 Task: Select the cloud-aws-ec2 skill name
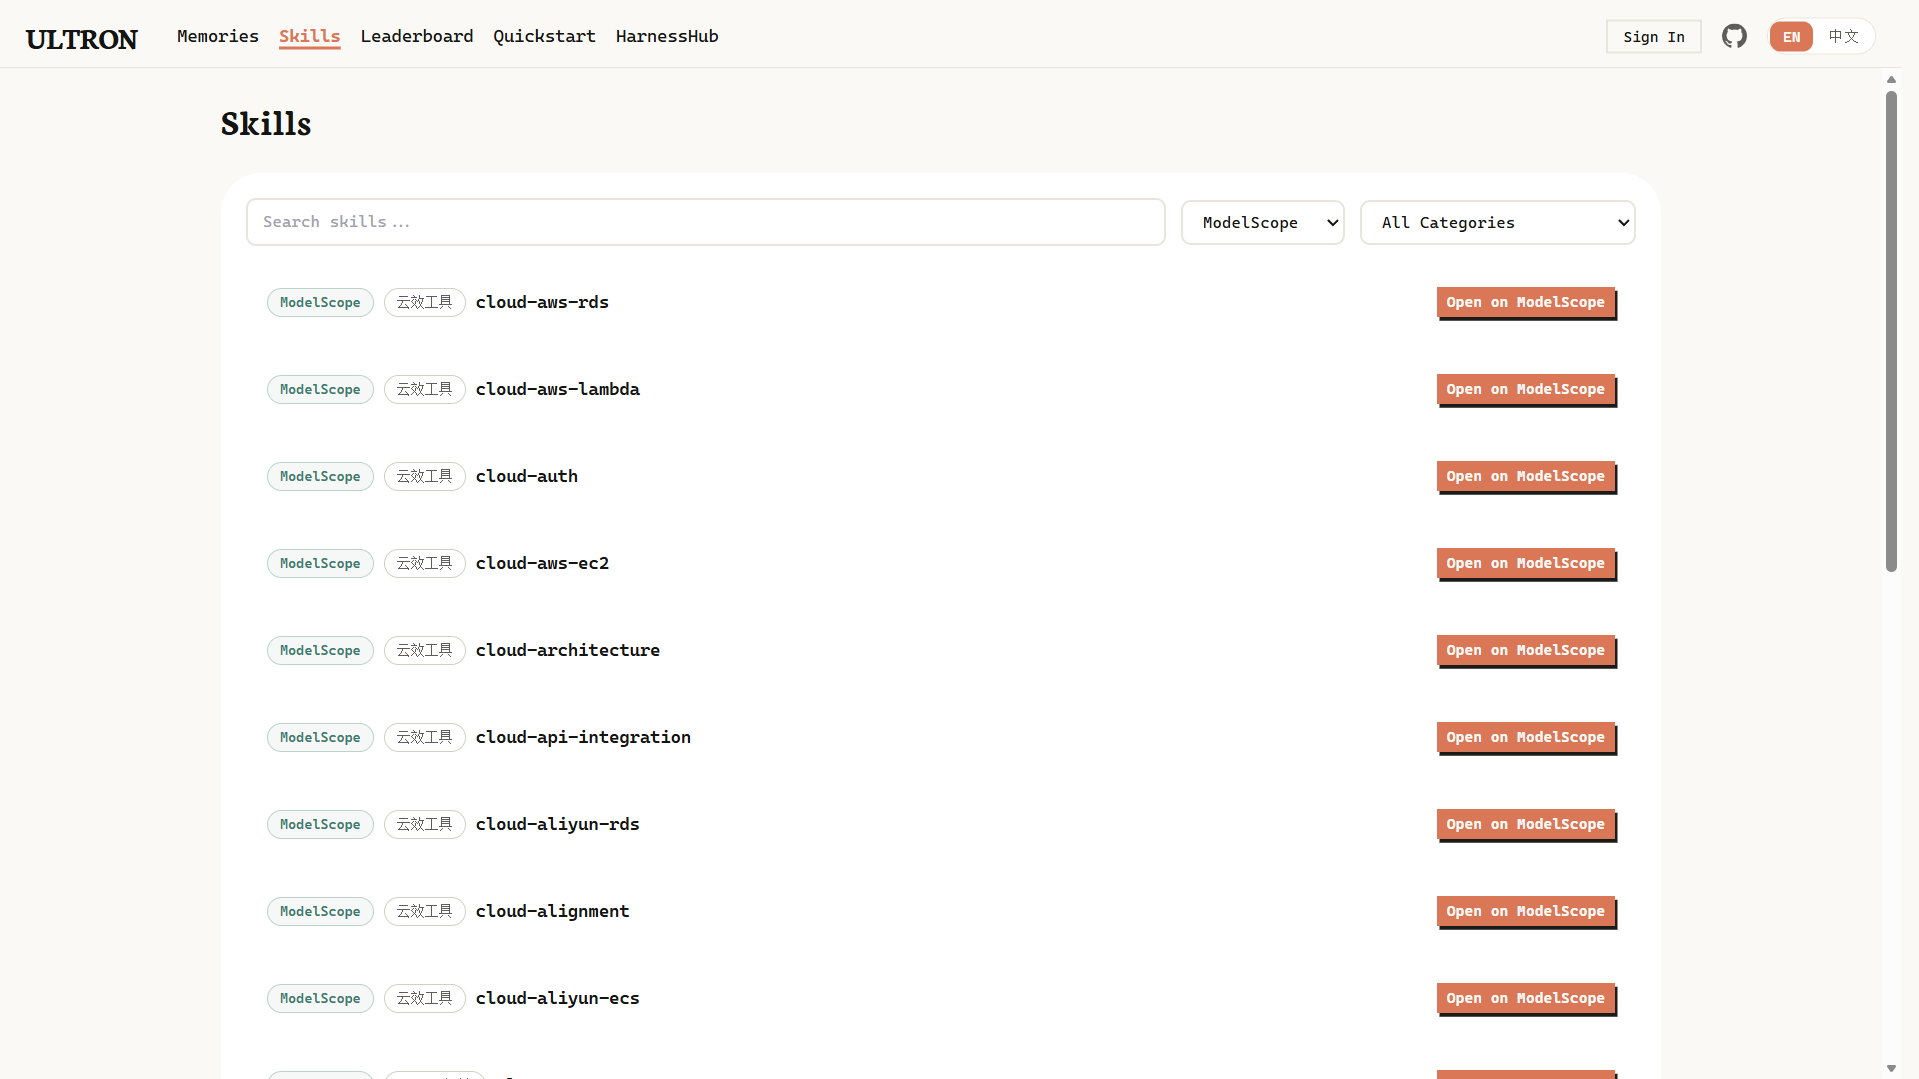[542, 563]
